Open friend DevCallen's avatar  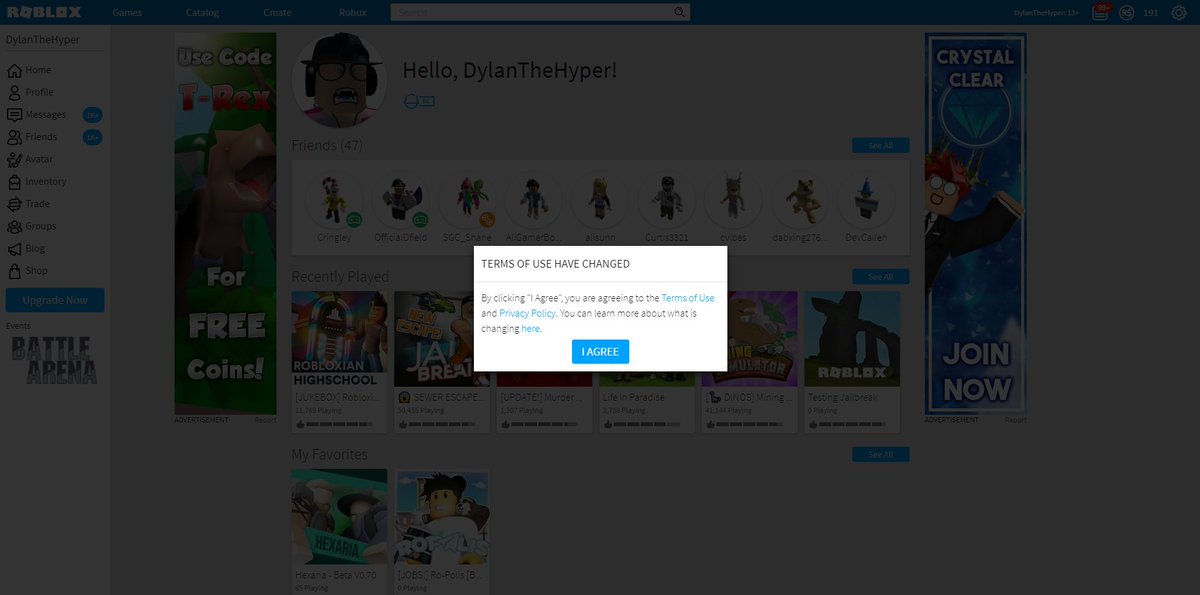click(865, 201)
